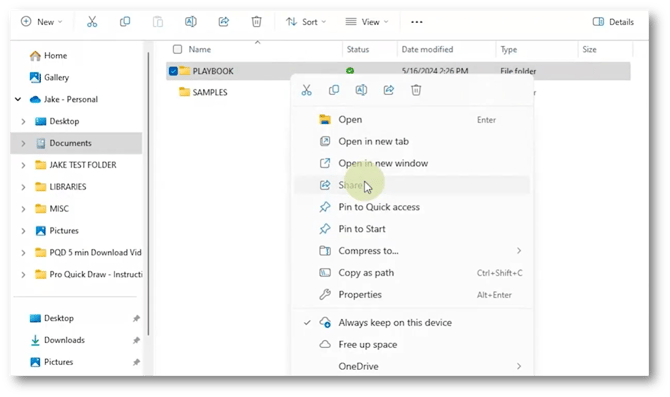Expand the OneDrive Desktop folder chevron
The image size is (670, 397).
click(23, 121)
